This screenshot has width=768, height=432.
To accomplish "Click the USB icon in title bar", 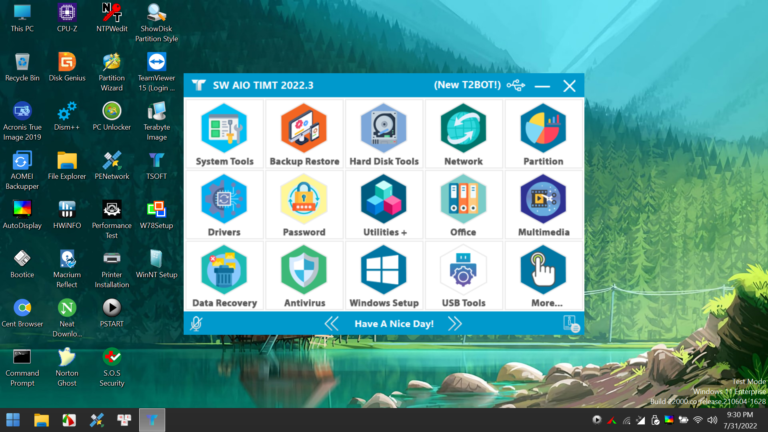I will 516,85.
